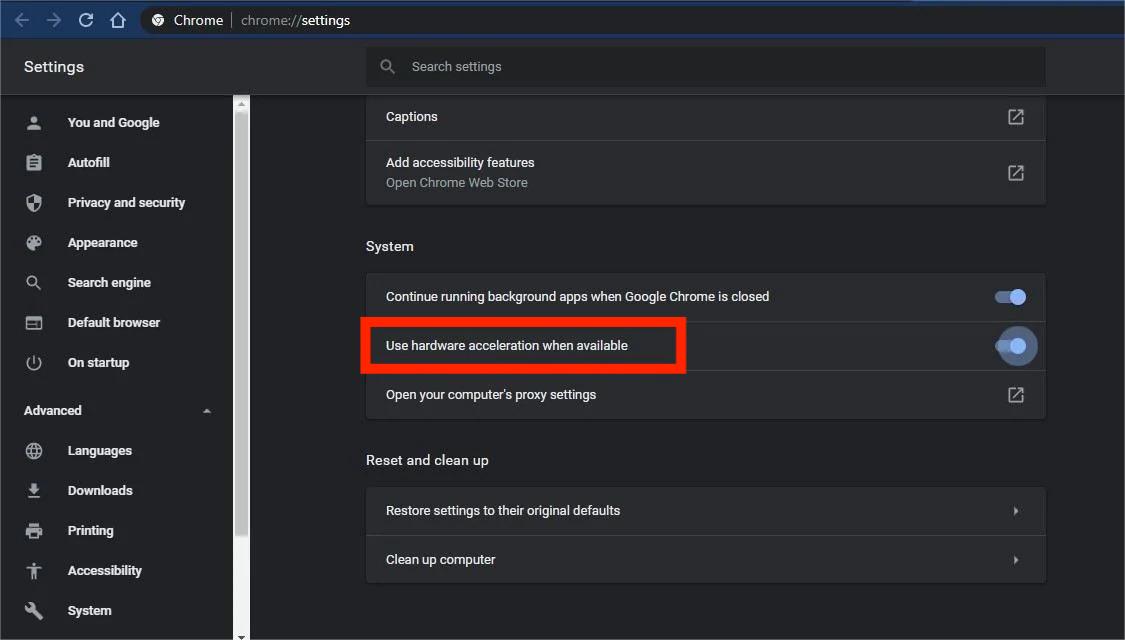Click the Search engine magnifier icon
The image size is (1125, 640).
pyautogui.click(x=34, y=282)
